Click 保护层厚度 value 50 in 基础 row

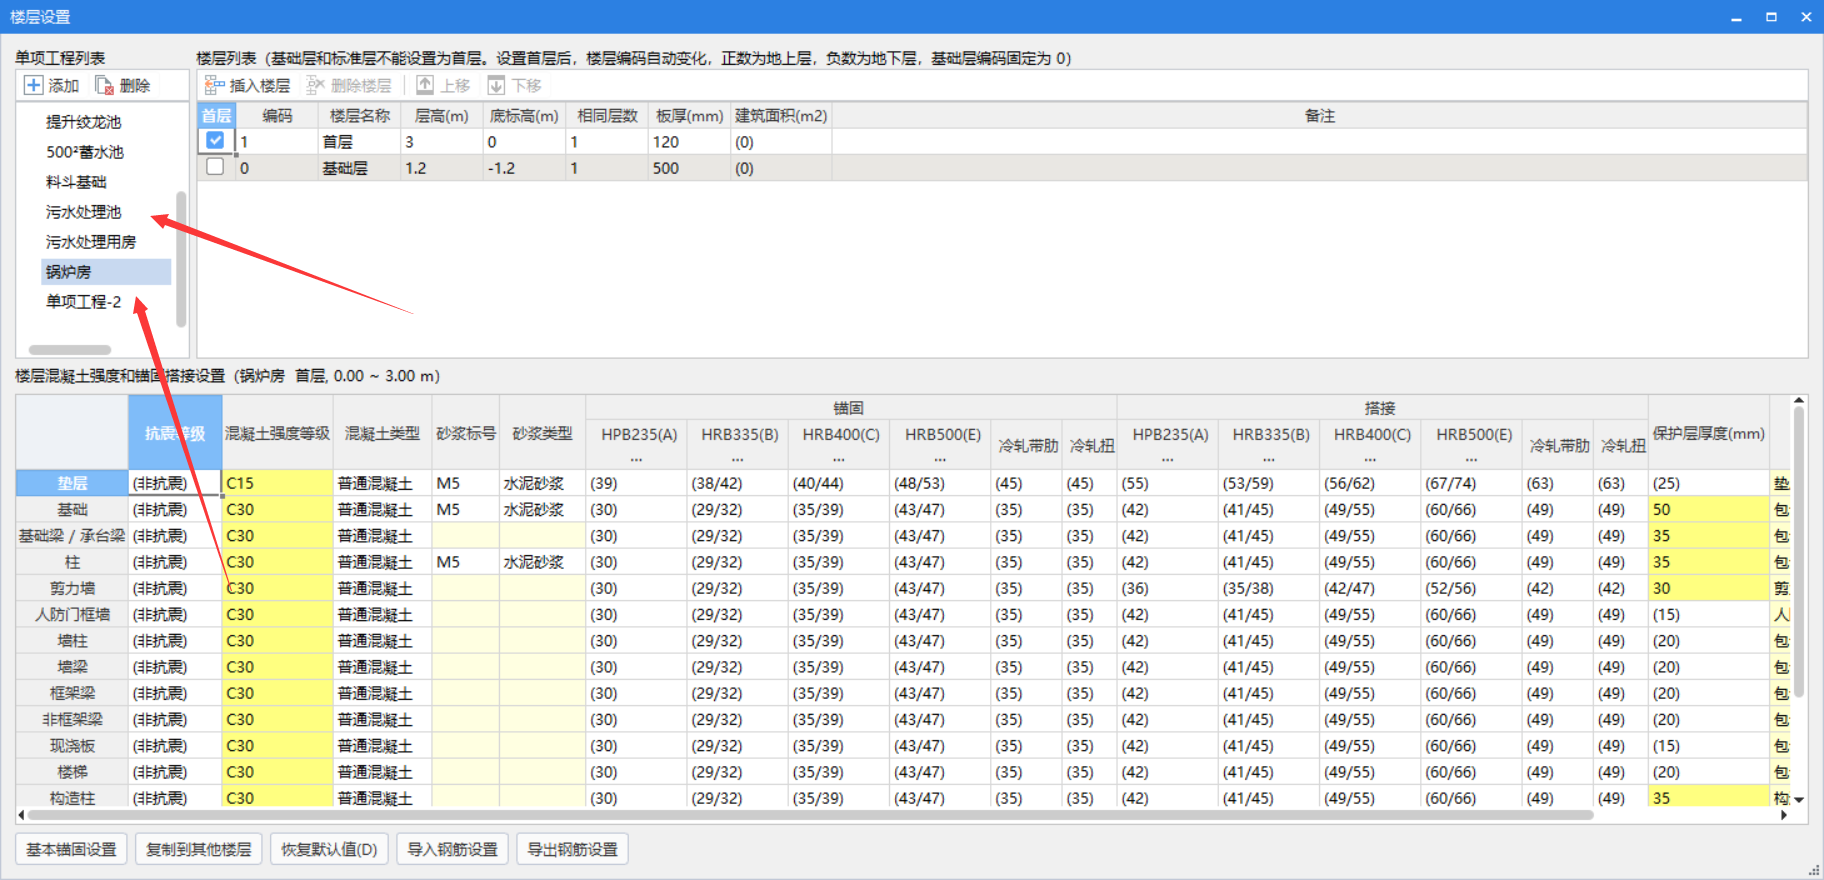click(x=1708, y=509)
